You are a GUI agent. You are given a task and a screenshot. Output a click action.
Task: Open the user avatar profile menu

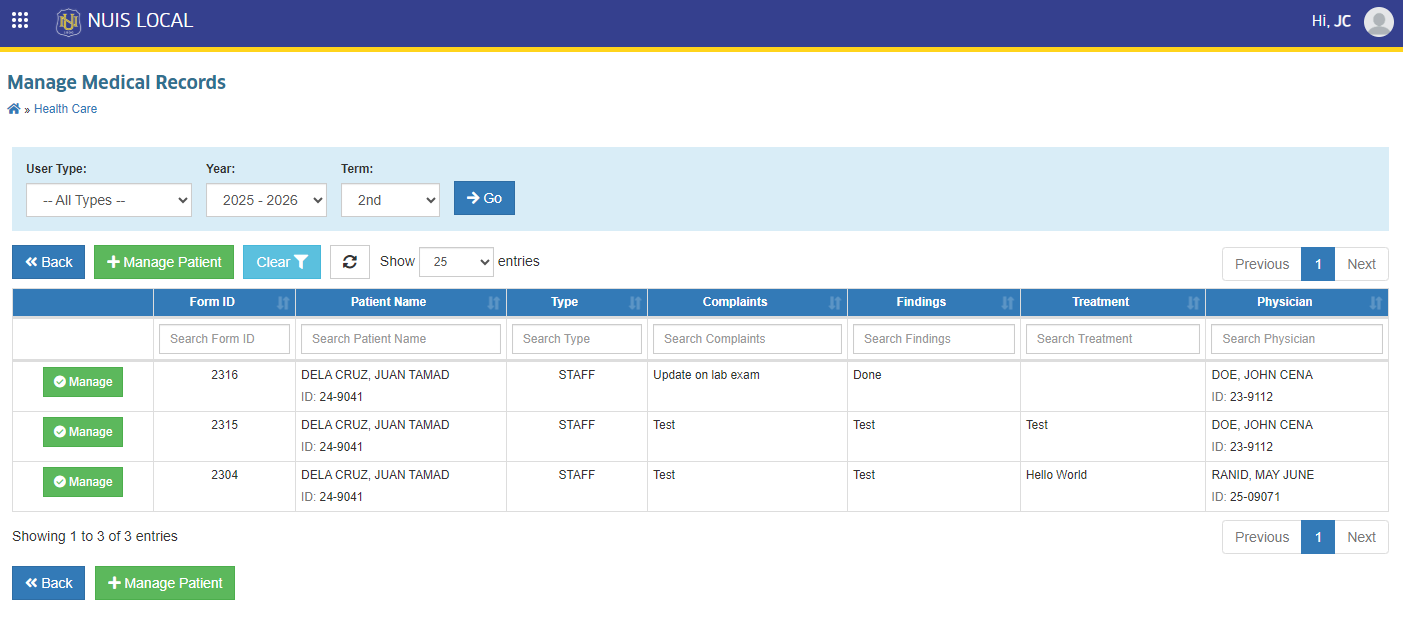coord(1378,21)
